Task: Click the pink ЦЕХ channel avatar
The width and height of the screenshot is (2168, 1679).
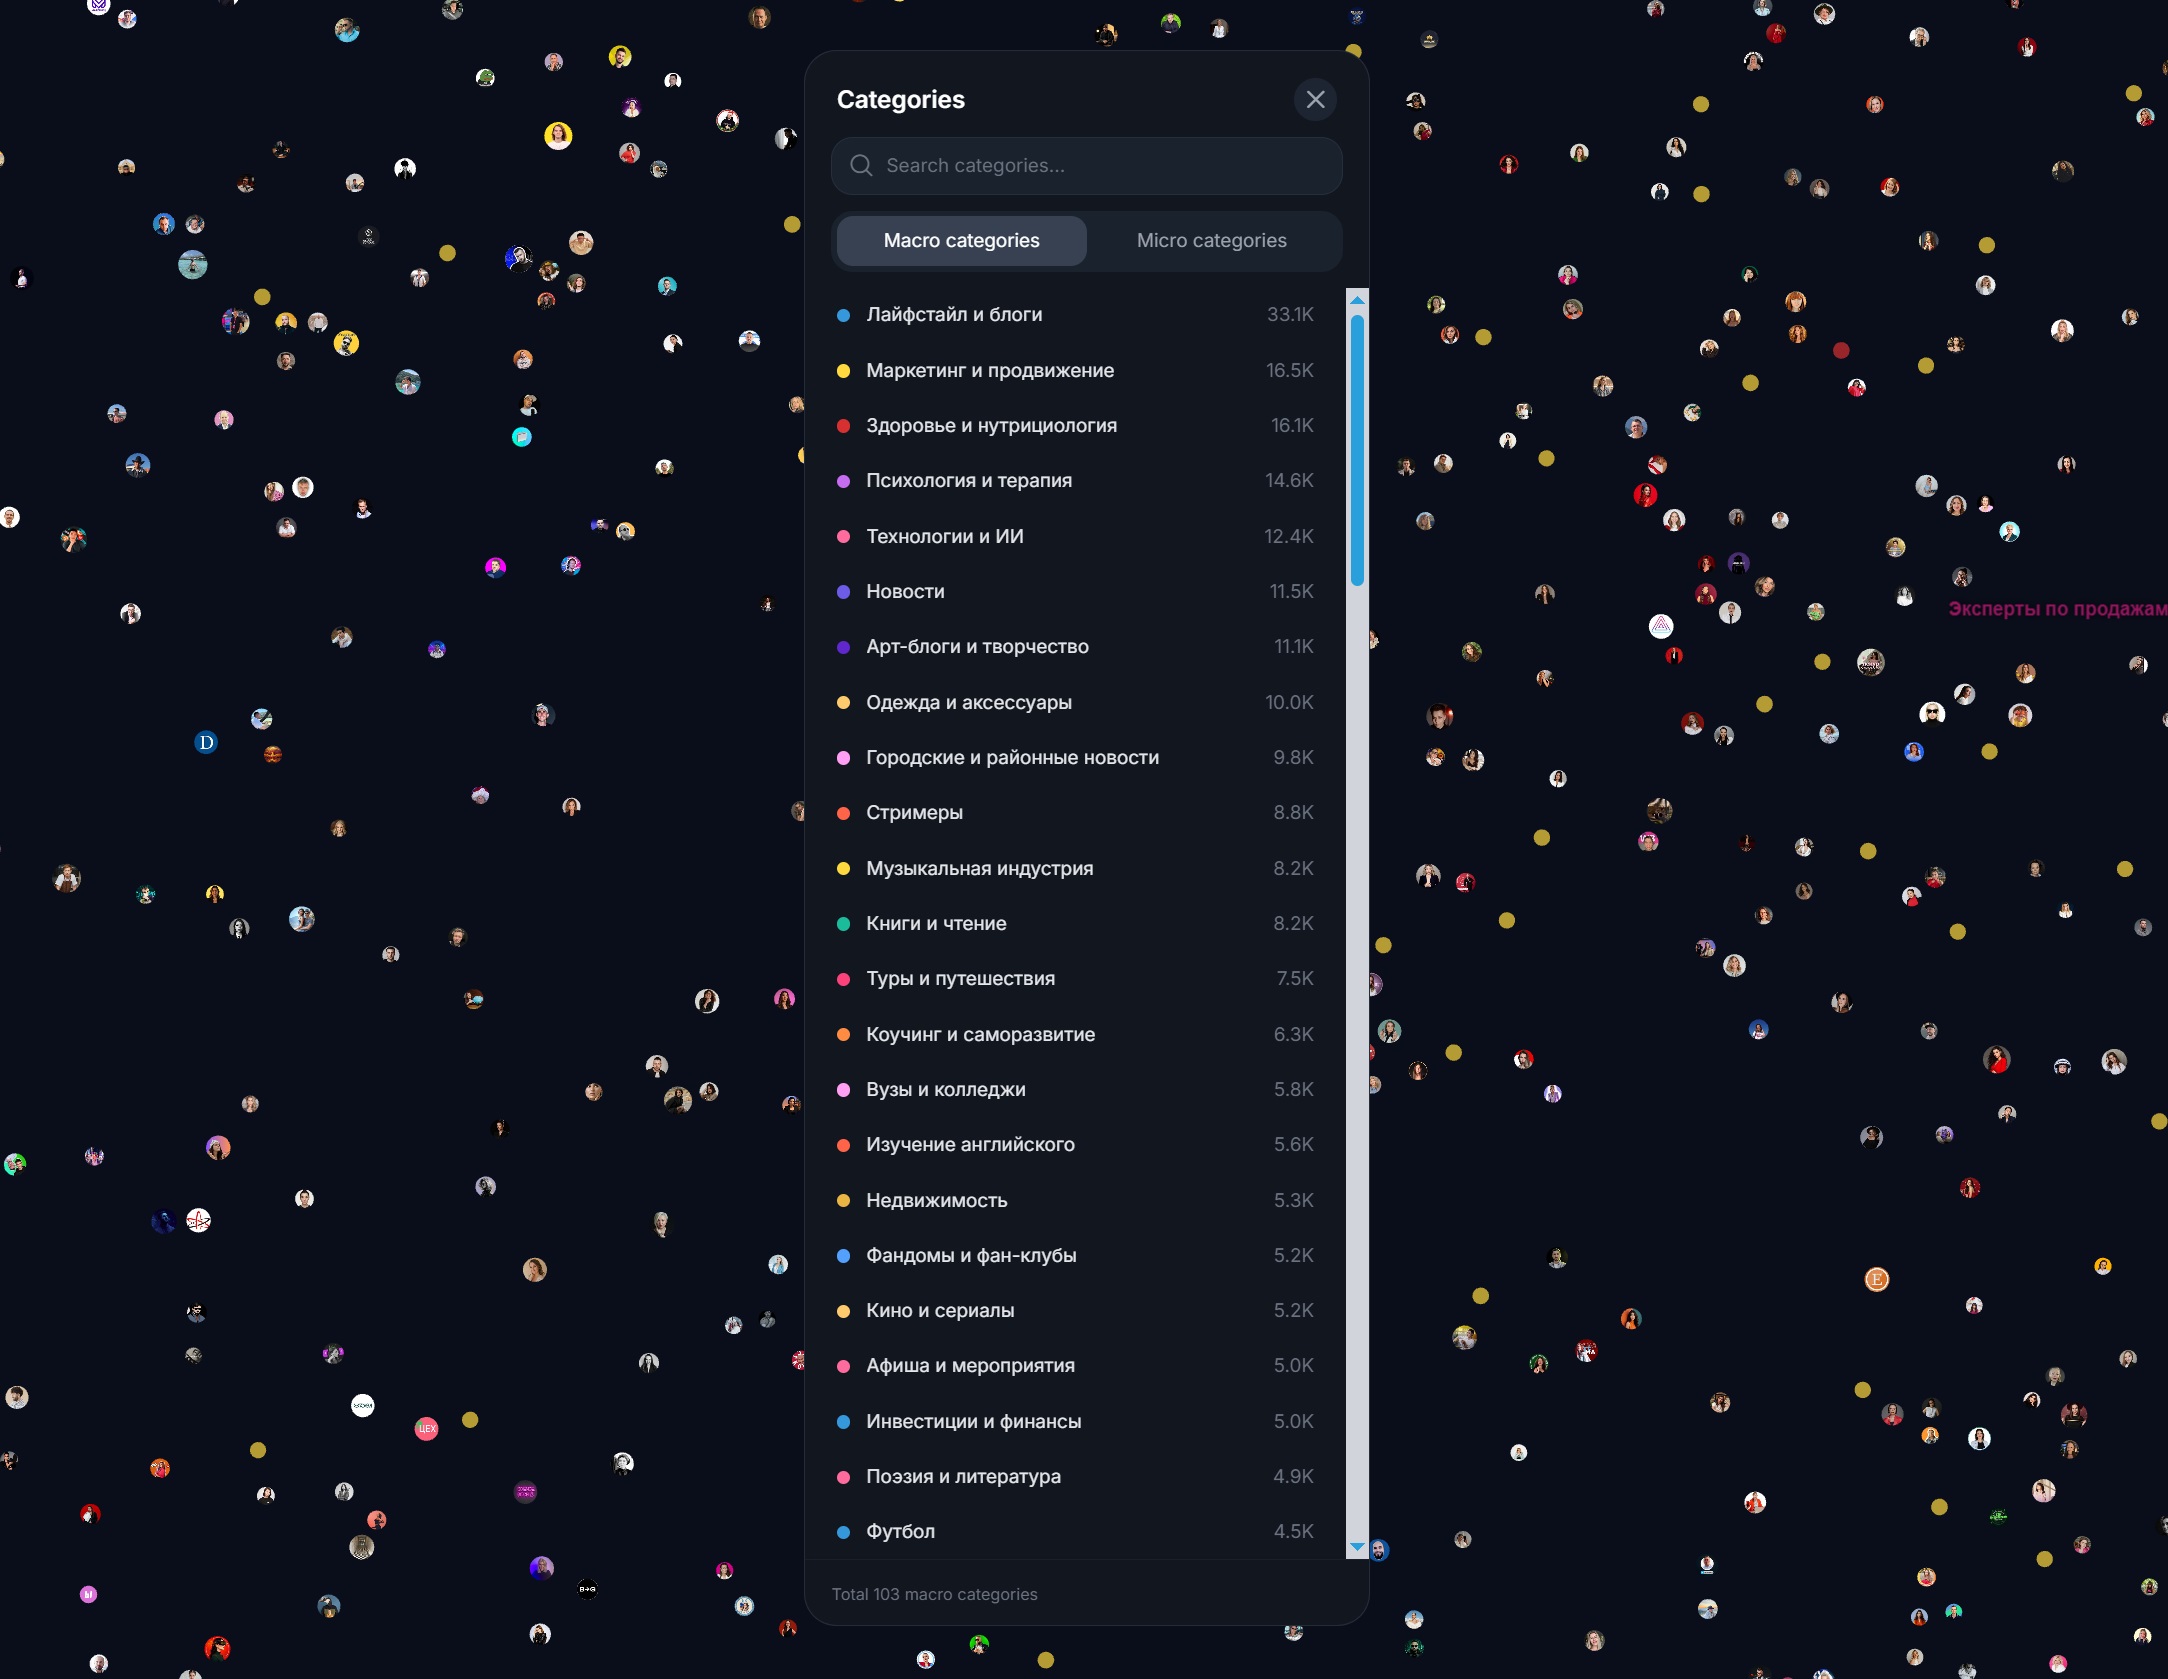Action: tap(427, 1429)
